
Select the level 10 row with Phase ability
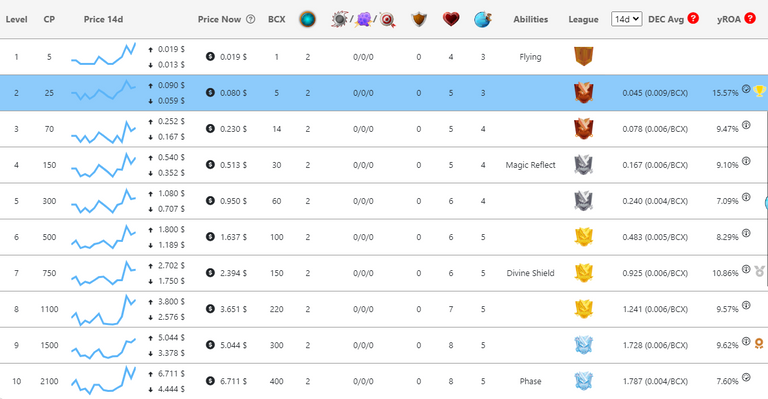pos(384,381)
